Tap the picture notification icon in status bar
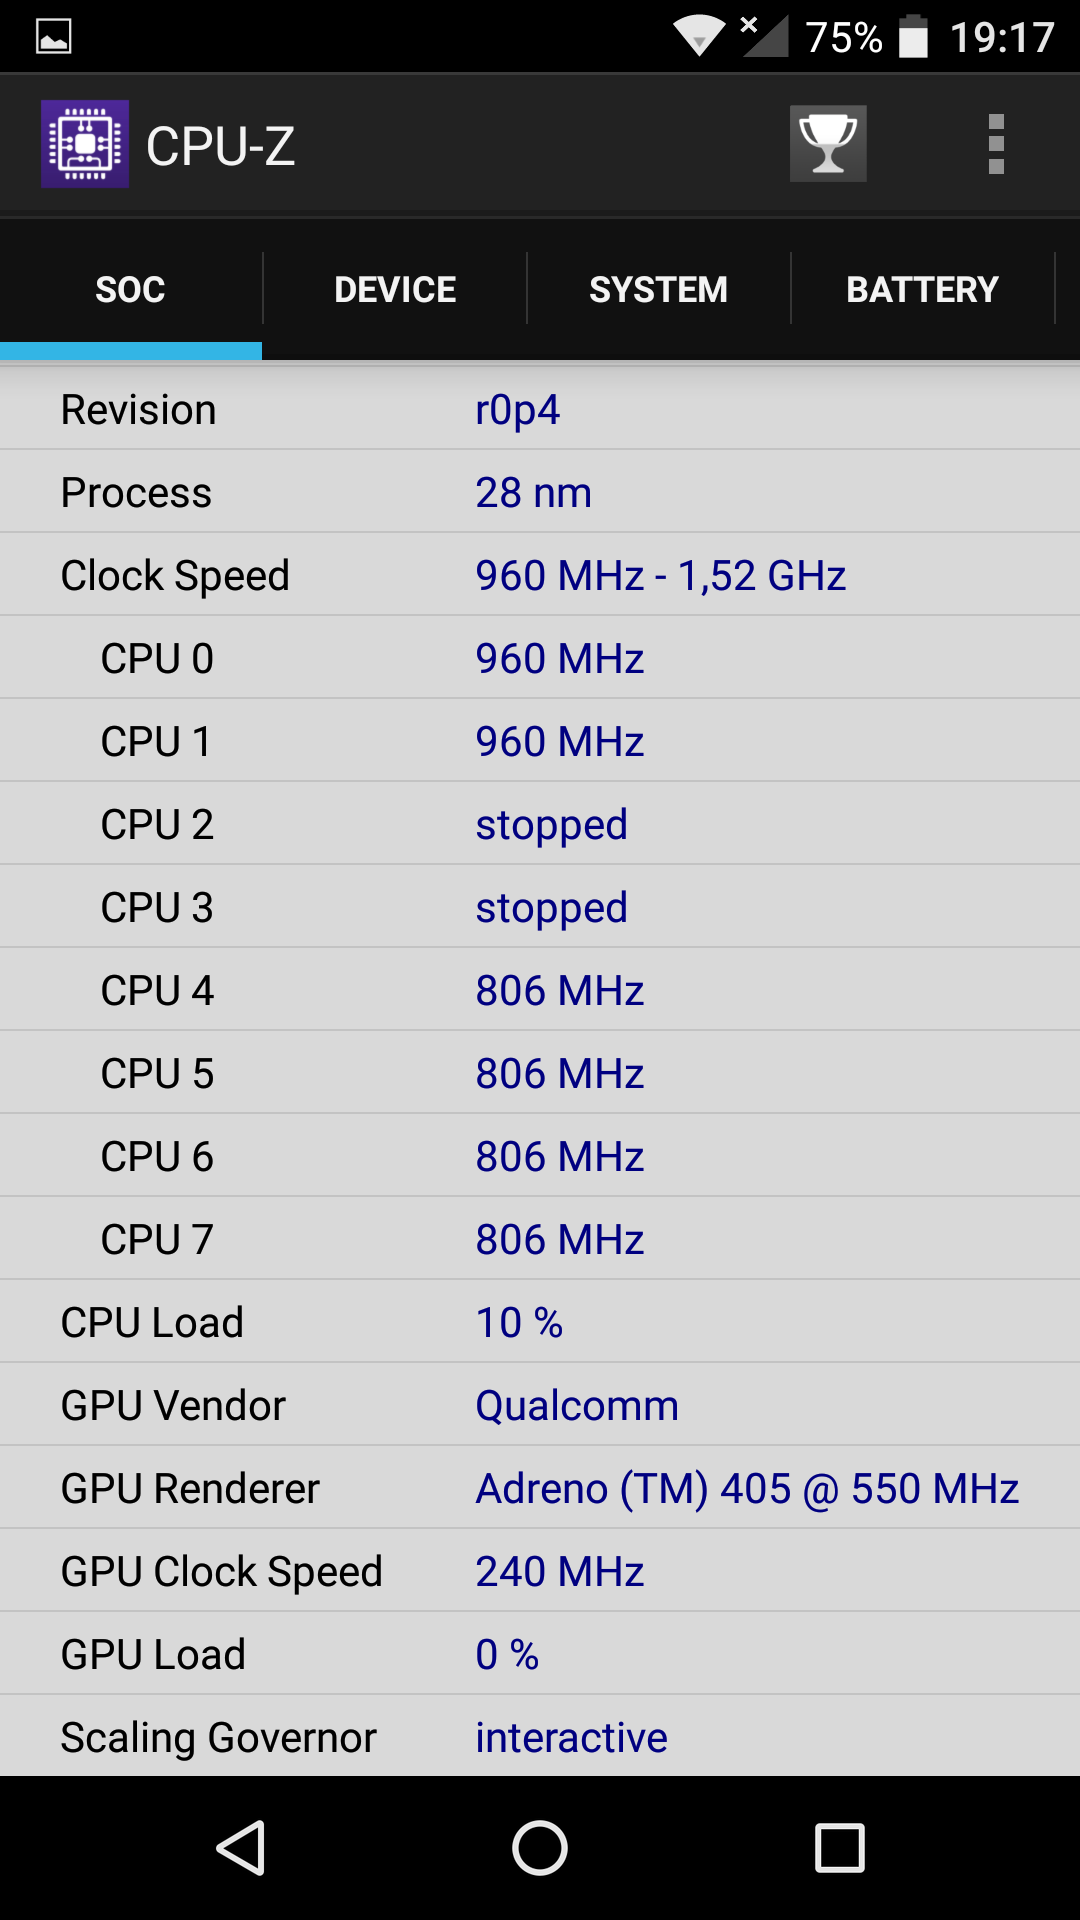This screenshot has height=1920, width=1080. 54,37
